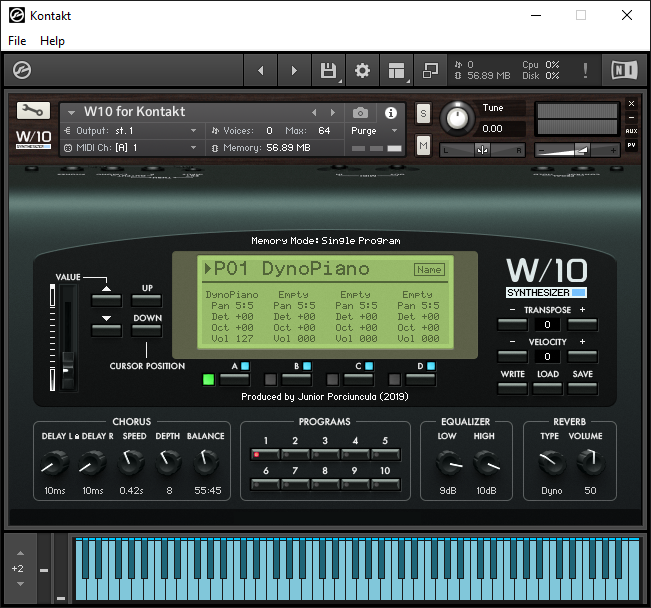
Task: Open the instrument name dropdown arrow
Action: tap(71, 113)
